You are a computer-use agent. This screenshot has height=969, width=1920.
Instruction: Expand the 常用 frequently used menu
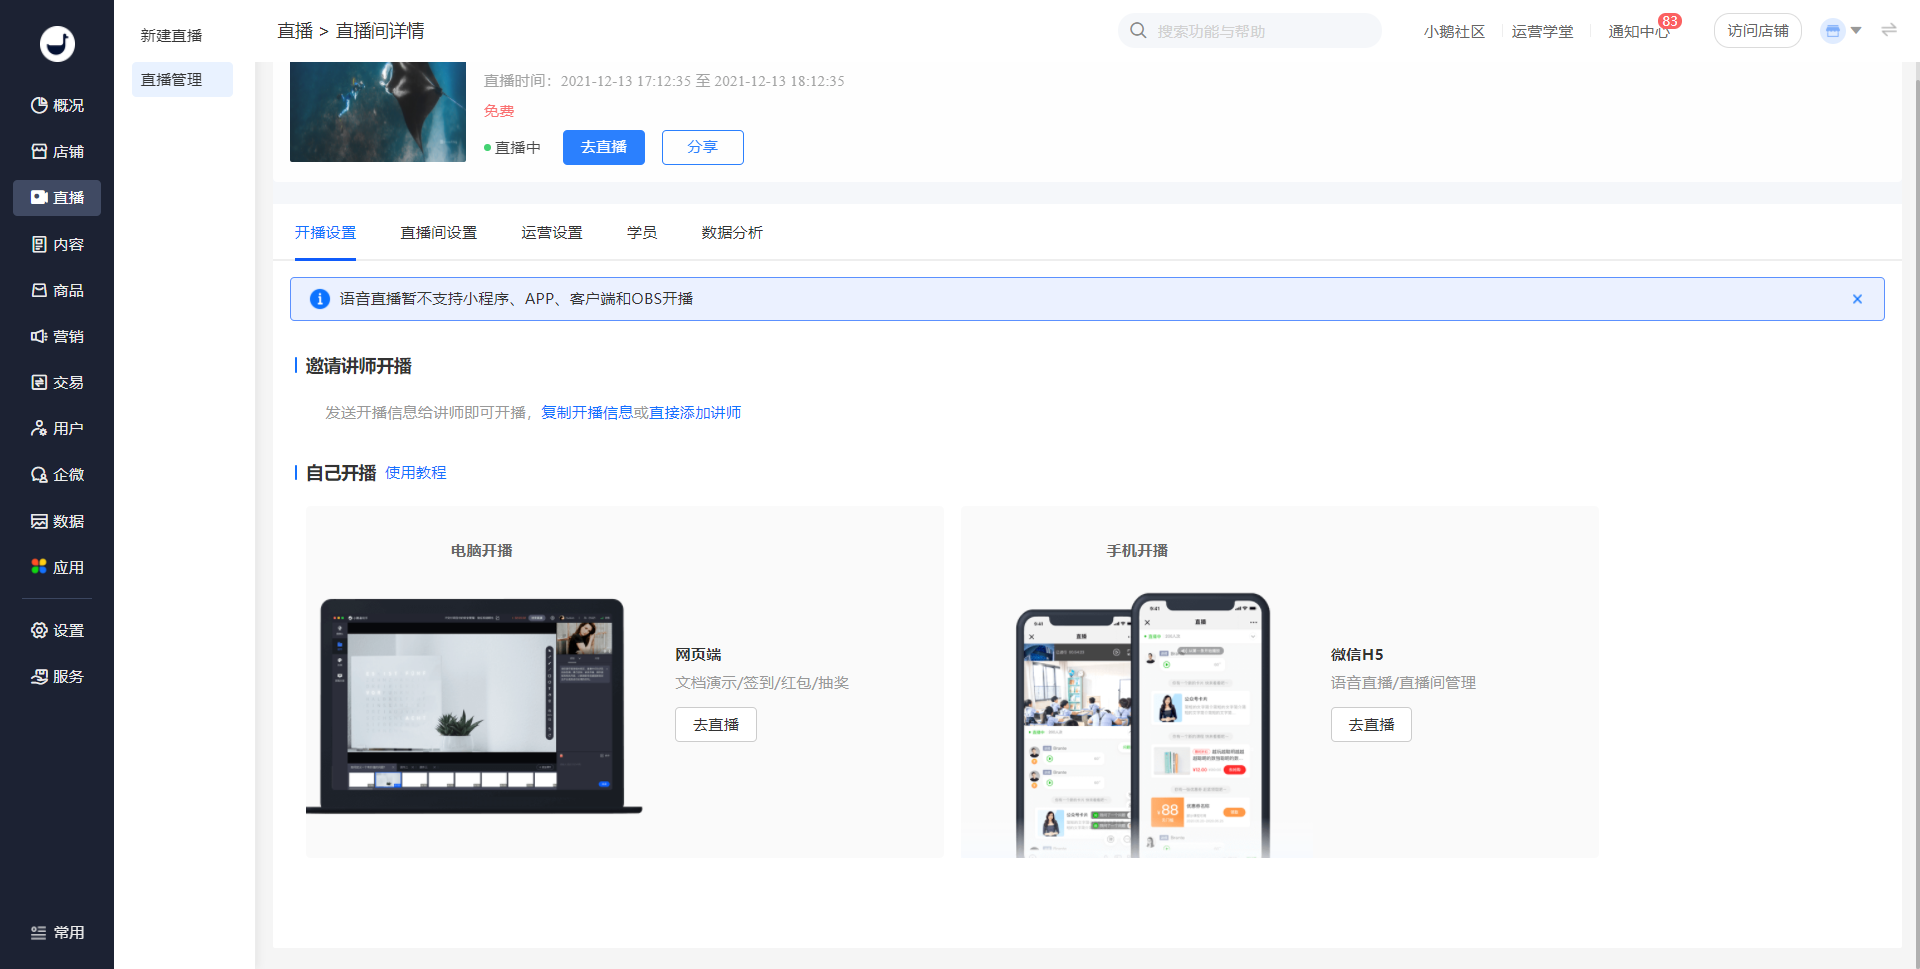(x=57, y=932)
